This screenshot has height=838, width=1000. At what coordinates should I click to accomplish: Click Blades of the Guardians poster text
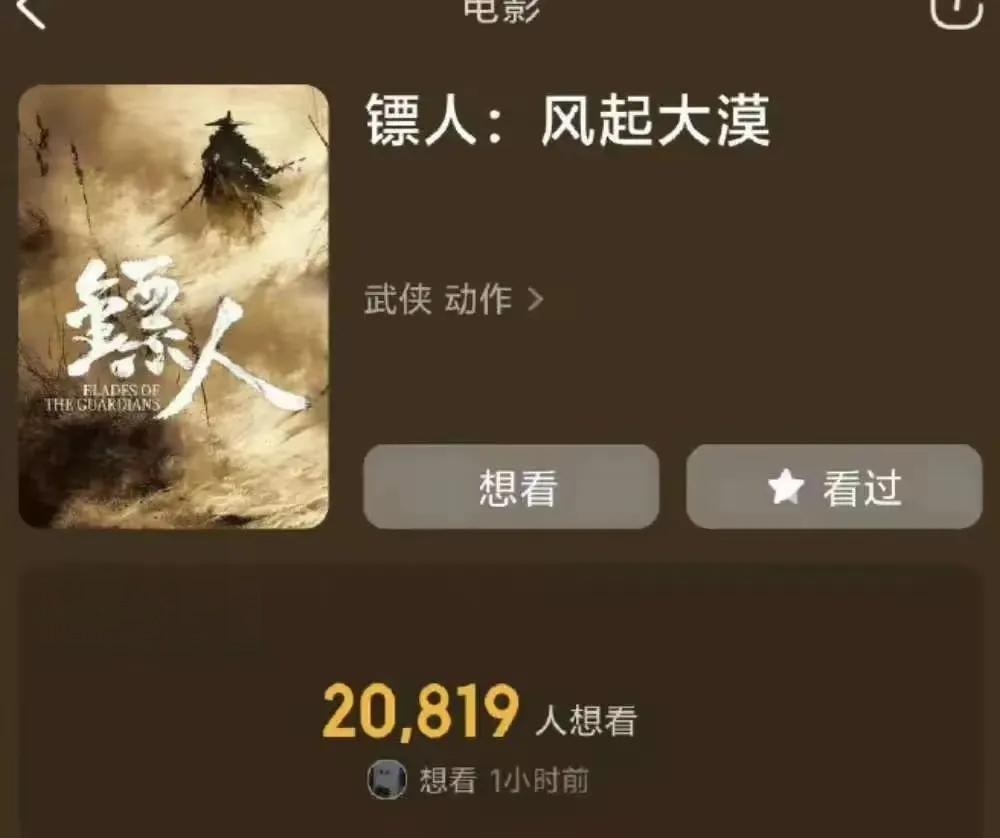102,398
